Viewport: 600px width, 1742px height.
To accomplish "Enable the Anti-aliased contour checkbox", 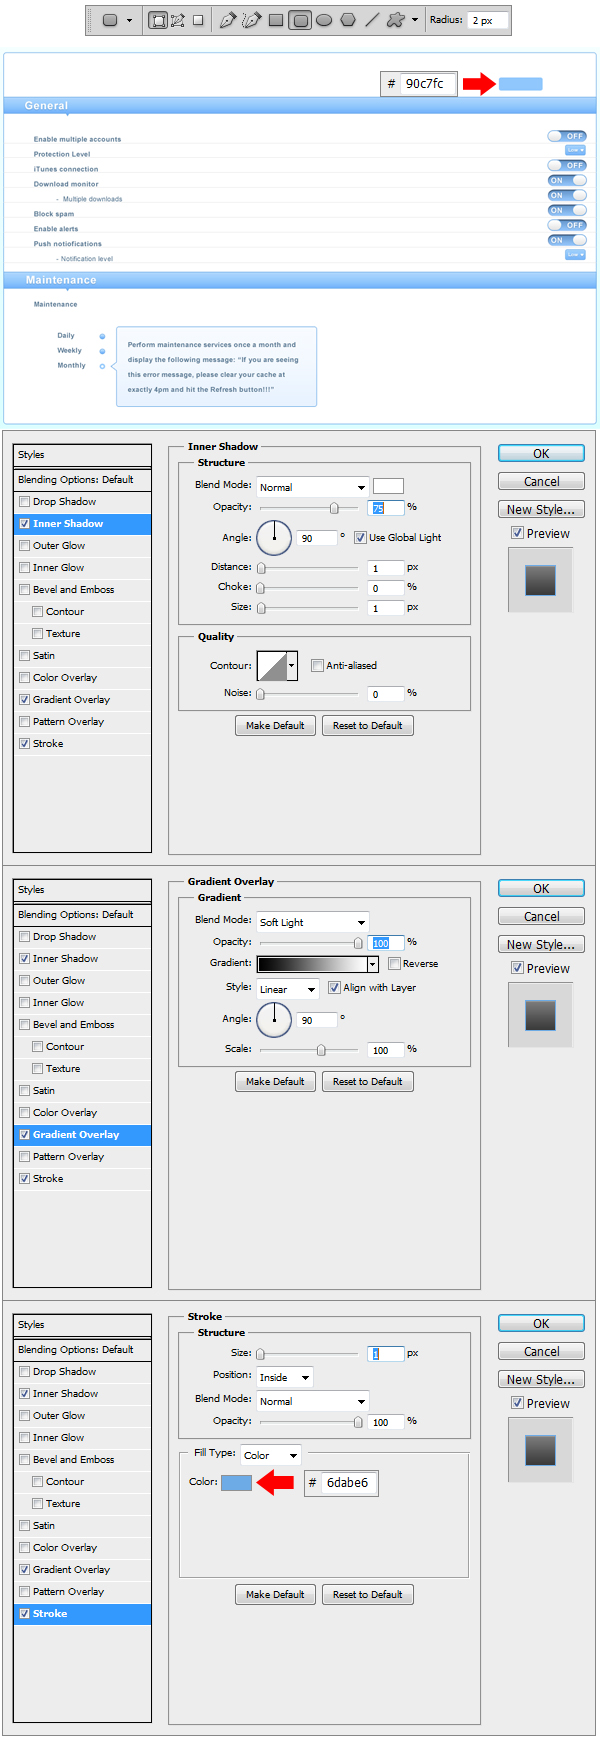I will coord(317,666).
